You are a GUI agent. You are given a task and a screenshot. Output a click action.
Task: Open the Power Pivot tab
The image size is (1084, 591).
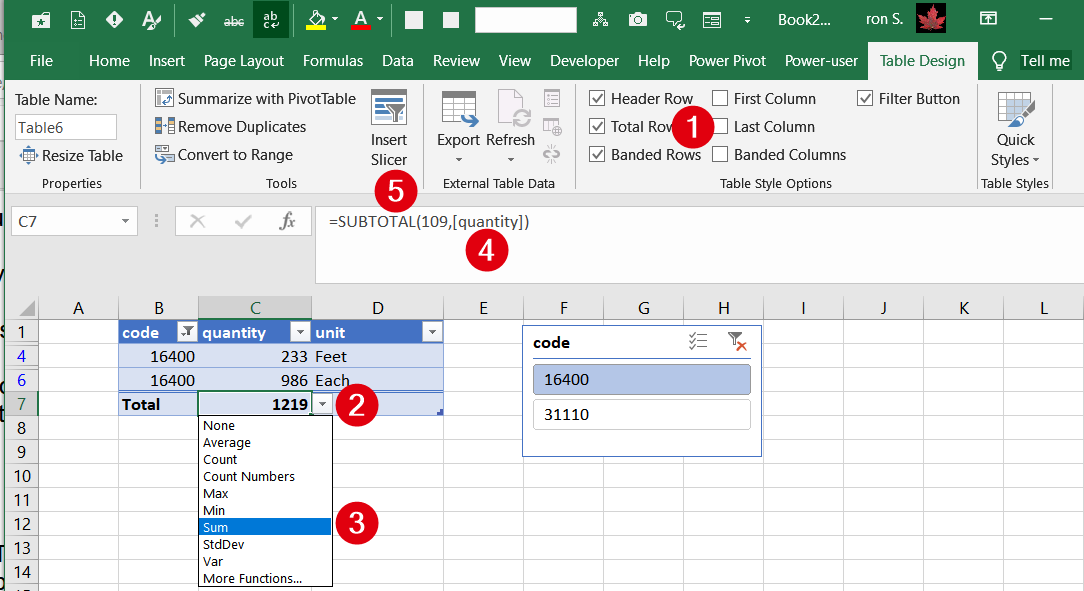click(x=727, y=61)
